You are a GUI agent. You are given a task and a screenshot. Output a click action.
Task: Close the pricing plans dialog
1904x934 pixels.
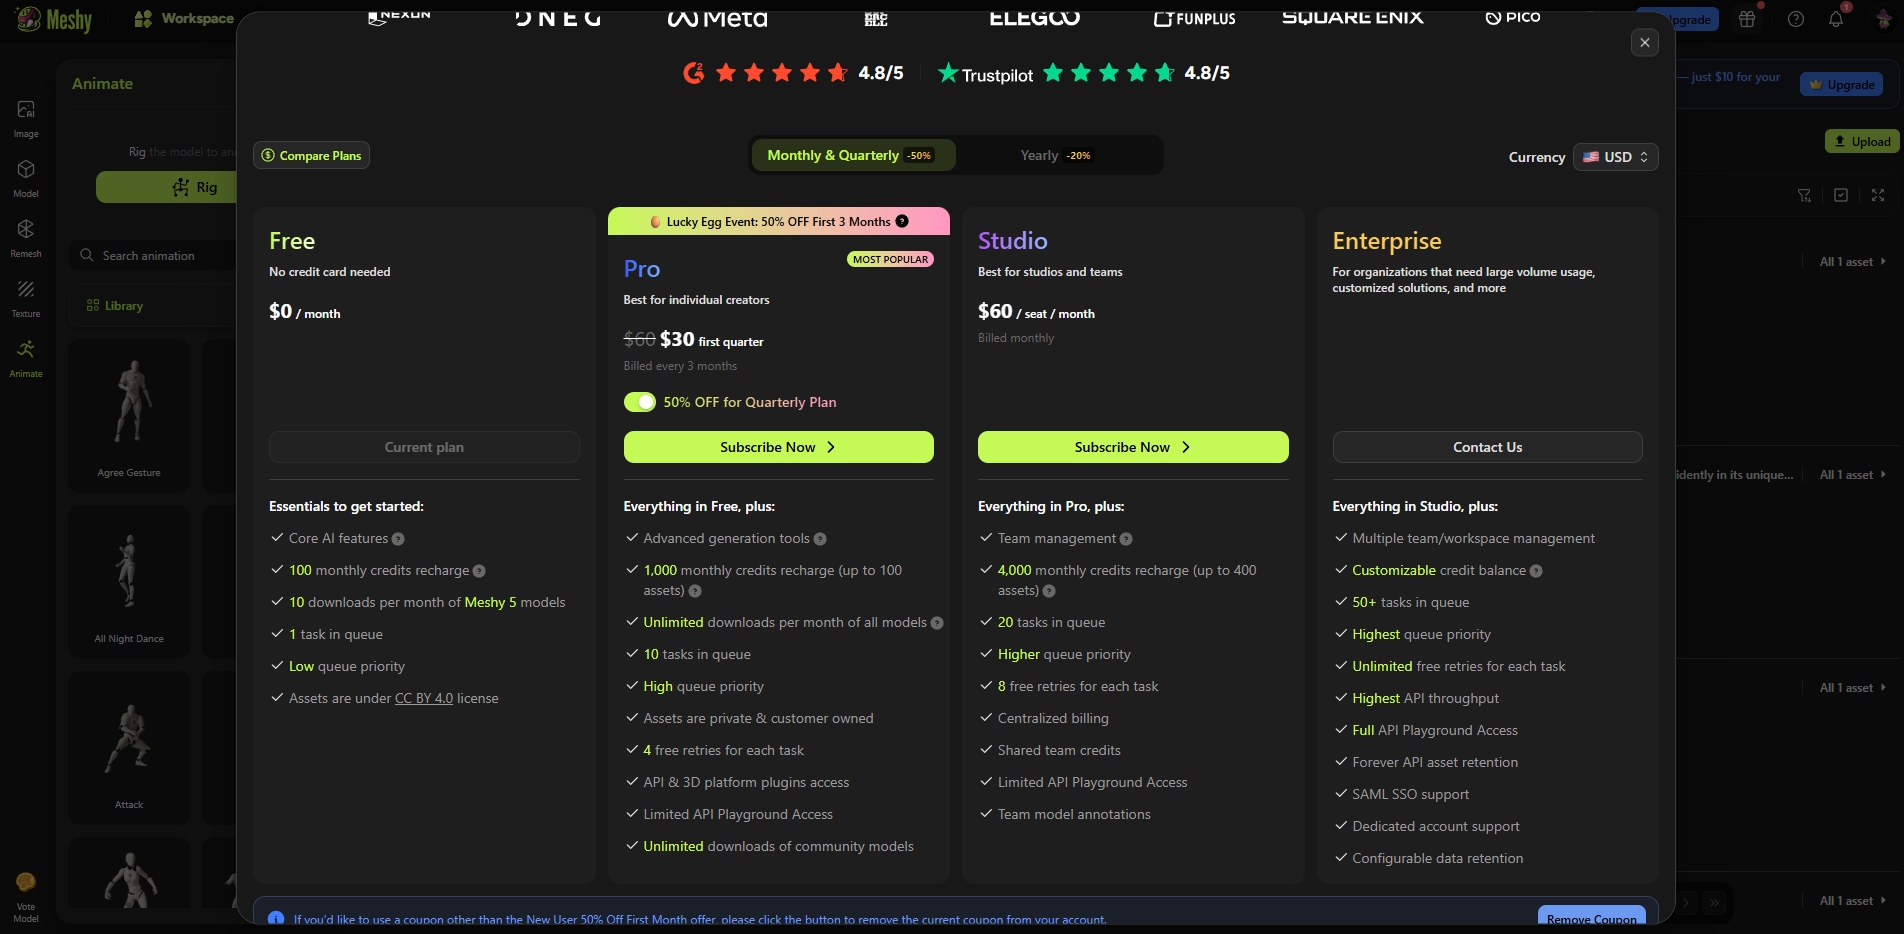(1645, 42)
